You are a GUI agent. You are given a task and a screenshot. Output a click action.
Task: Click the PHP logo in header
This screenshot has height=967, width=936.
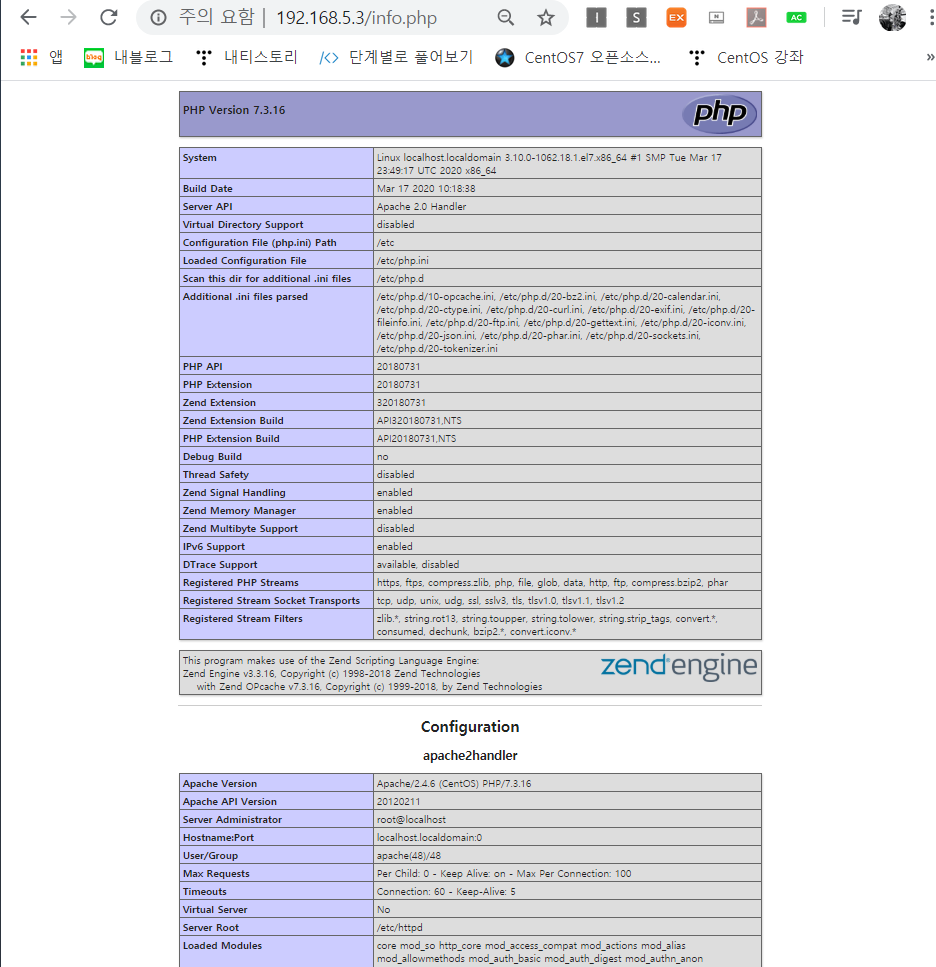tap(720, 113)
